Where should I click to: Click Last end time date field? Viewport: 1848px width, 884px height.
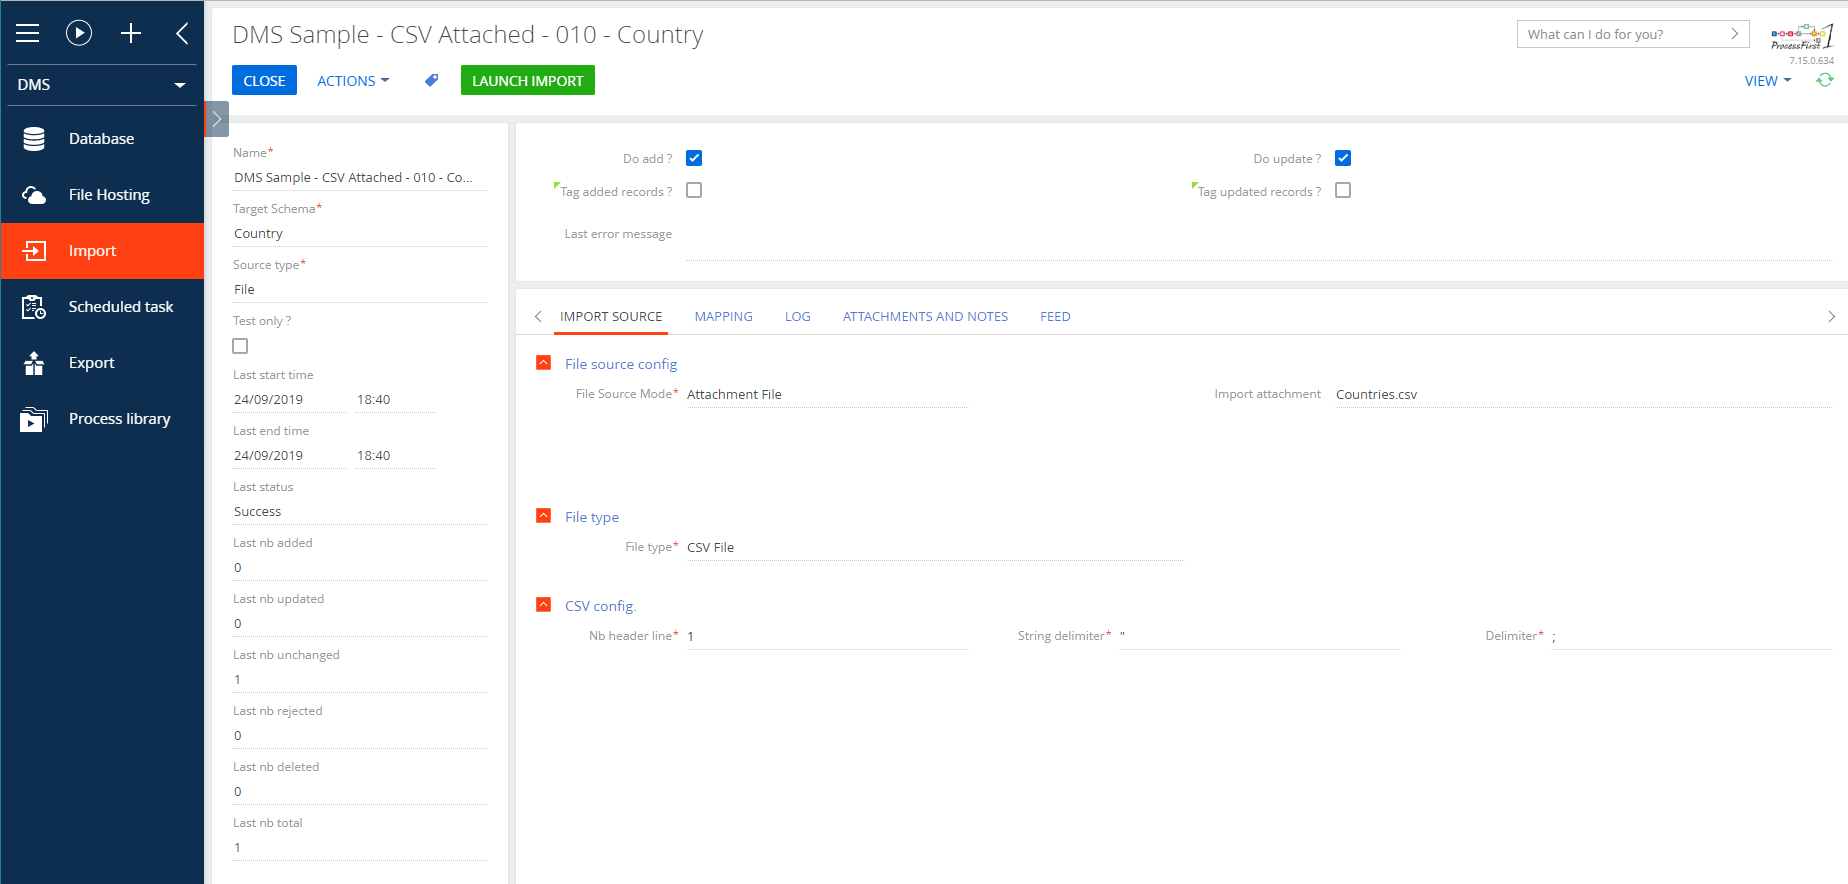click(x=288, y=456)
